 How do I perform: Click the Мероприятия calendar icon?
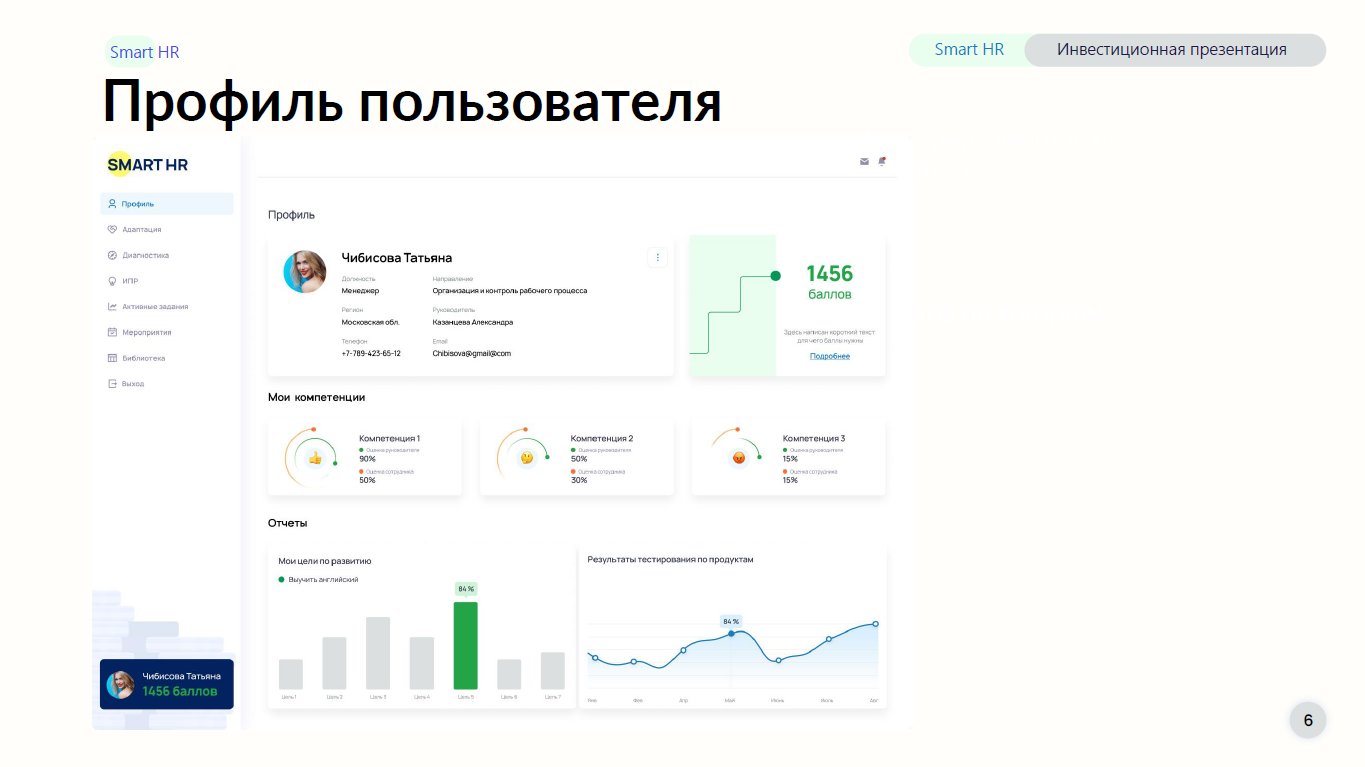[112, 332]
